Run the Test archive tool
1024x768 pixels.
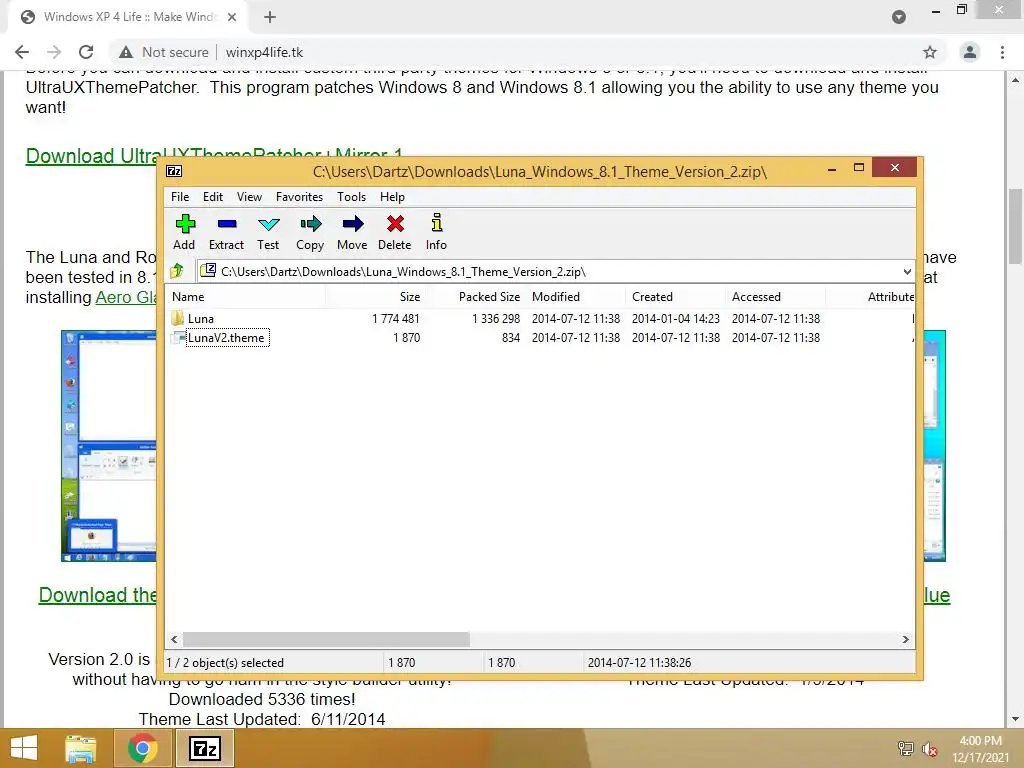click(268, 225)
